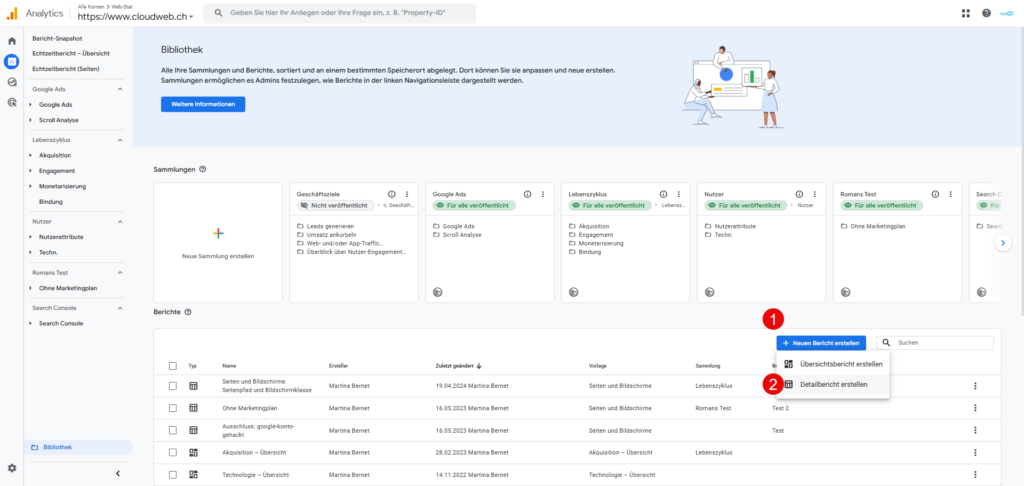Click the Weitere Informationen button
1024x486 pixels.
203,104
